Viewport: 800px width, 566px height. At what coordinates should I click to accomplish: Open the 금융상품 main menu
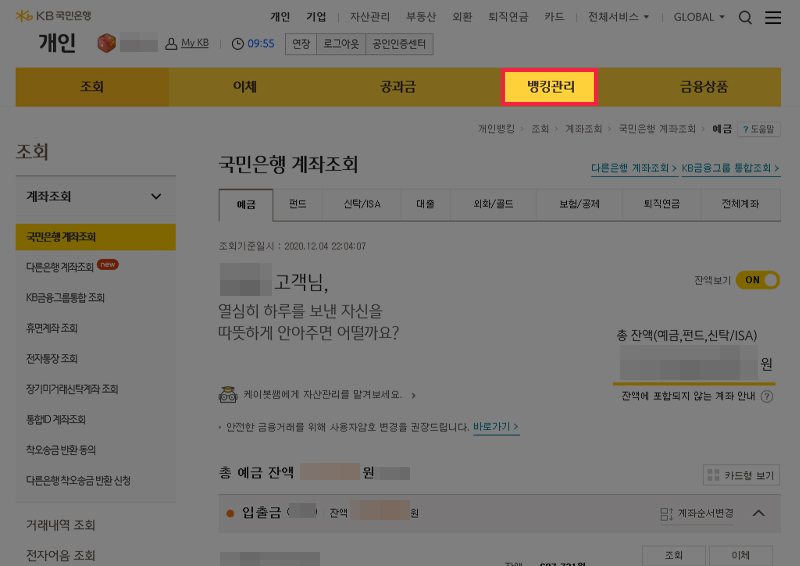(x=704, y=87)
